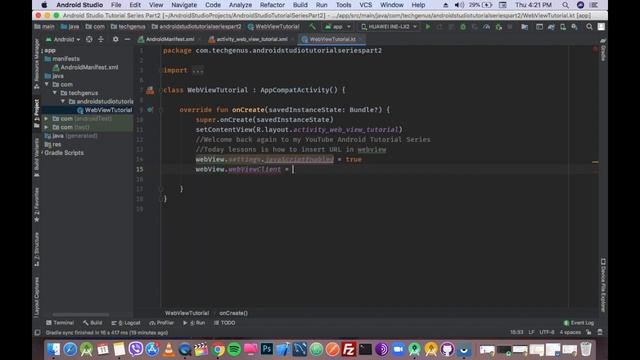Click the override gutter icon next to onCreate

pos(150,110)
